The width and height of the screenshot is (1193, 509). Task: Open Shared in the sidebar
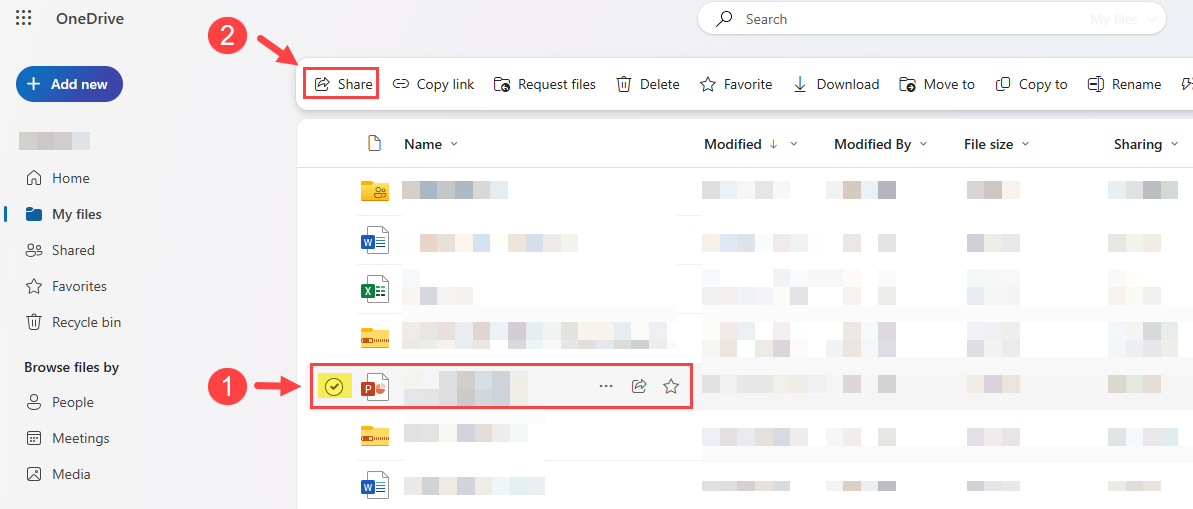(x=61, y=250)
